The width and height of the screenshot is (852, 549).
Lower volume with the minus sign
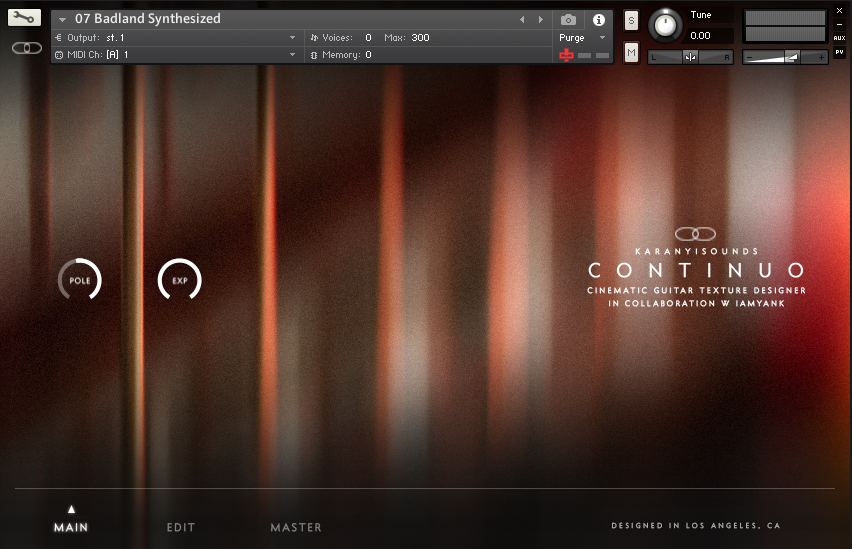click(750, 57)
